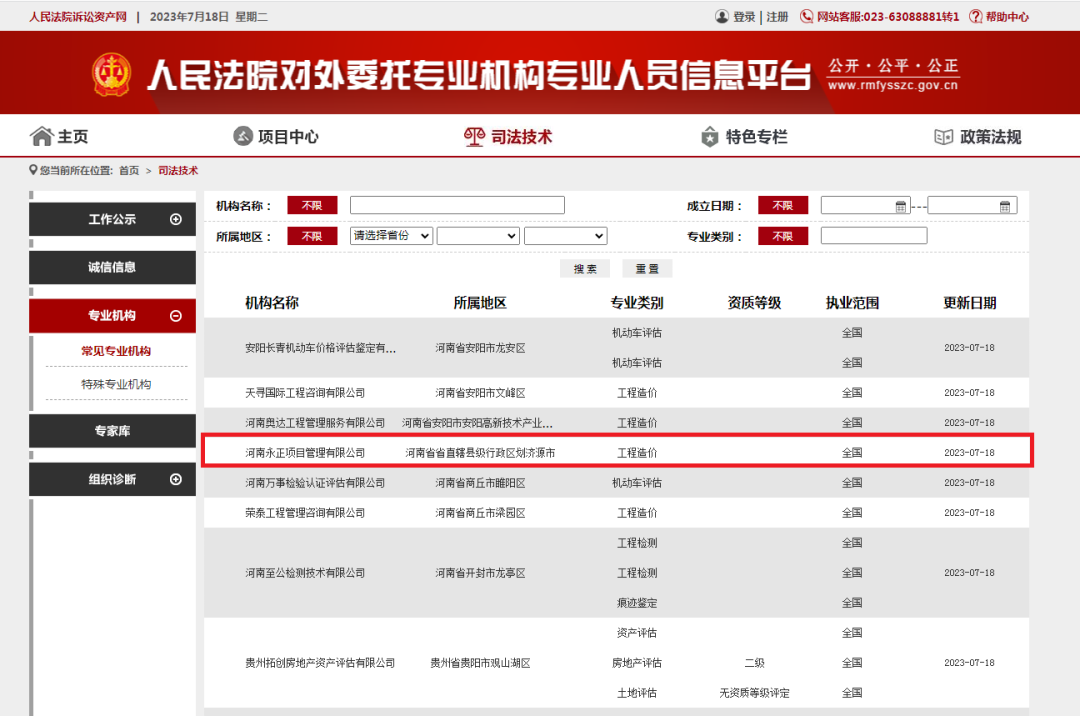Screen dimensions: 1080x716
Task: Click 河南省开封市龙亭区 region cell
Action: click(480, 573)
